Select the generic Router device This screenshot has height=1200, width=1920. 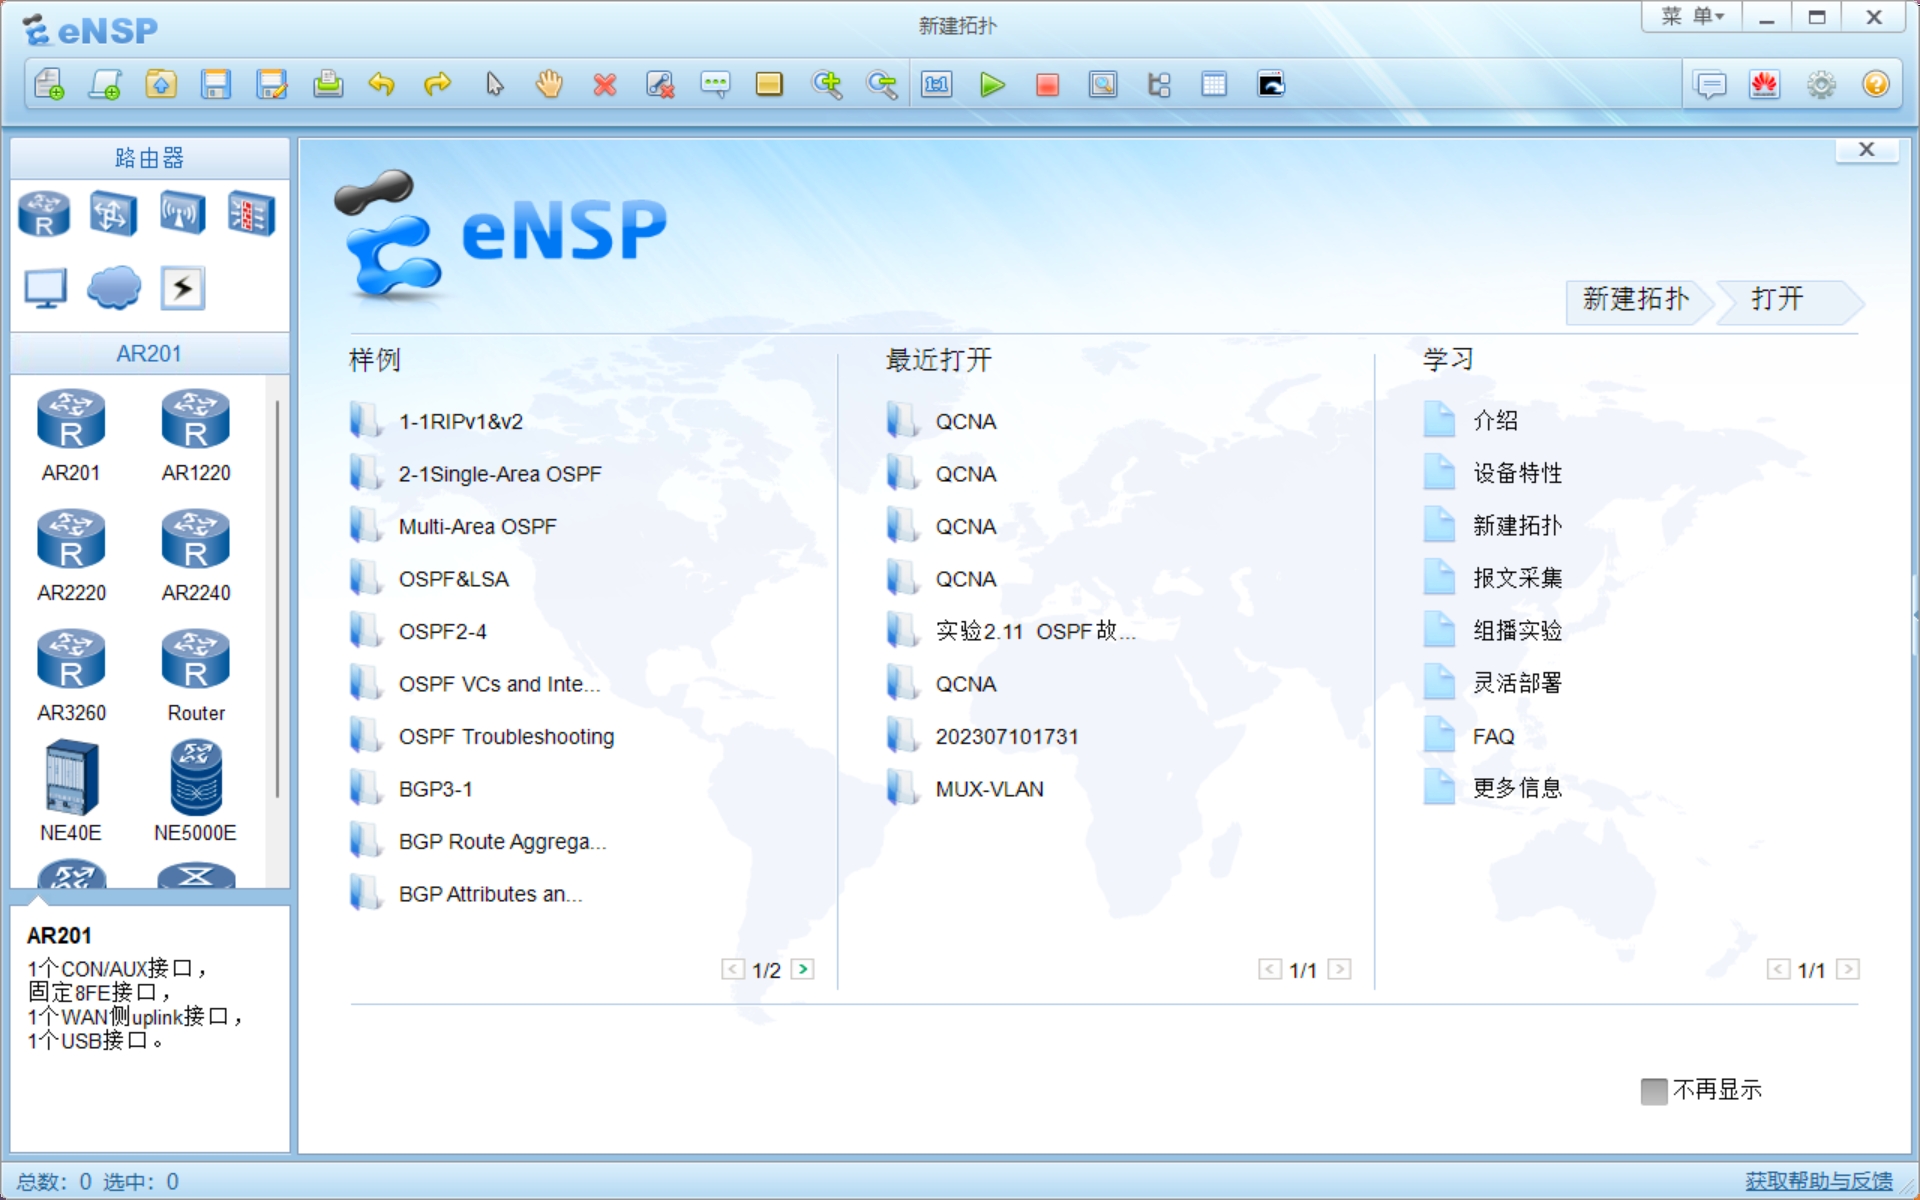click(196, 676)
